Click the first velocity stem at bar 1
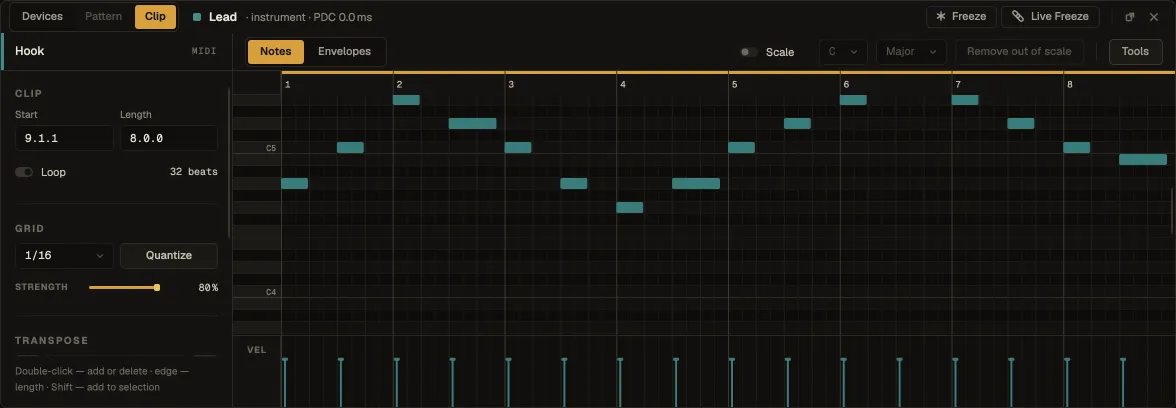The height and width of the screenshot is (408, 1176). tap(285, 383)
